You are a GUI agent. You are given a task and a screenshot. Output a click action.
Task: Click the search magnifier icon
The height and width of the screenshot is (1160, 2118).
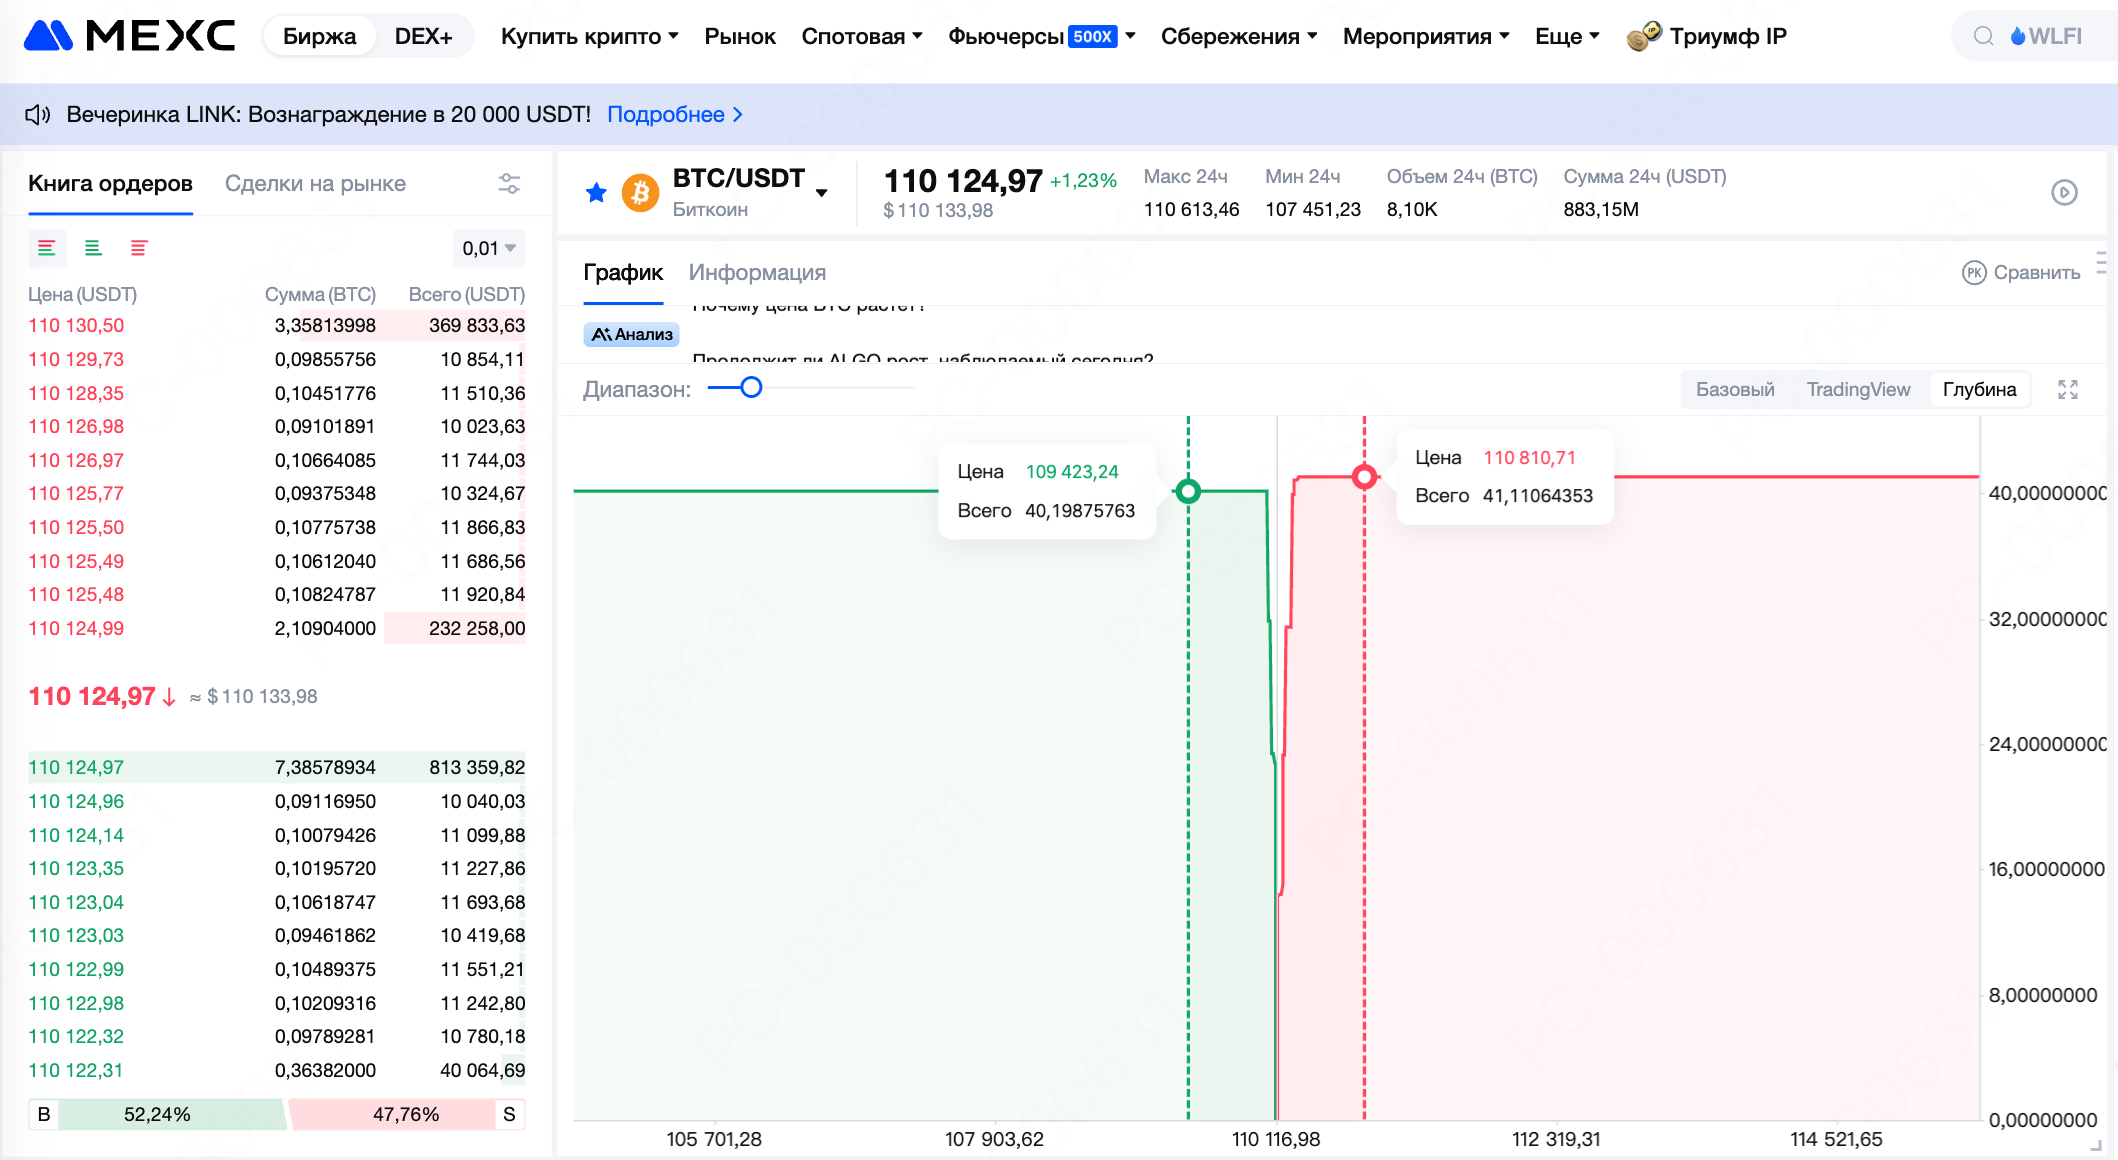1984,36
